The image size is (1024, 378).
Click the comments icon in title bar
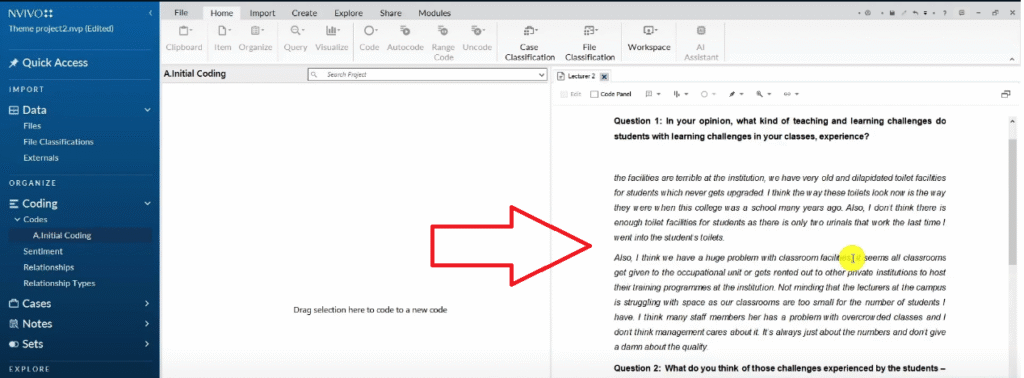point(961,13)
